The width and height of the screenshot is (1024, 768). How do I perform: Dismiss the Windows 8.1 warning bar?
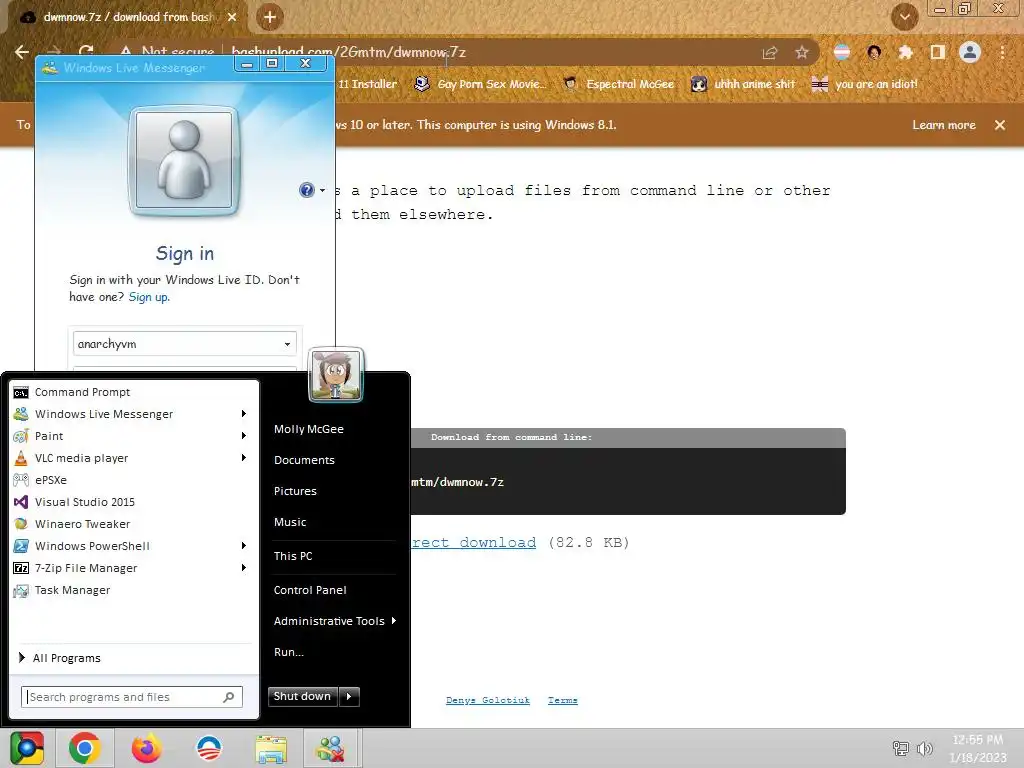tap(1000, 125)
